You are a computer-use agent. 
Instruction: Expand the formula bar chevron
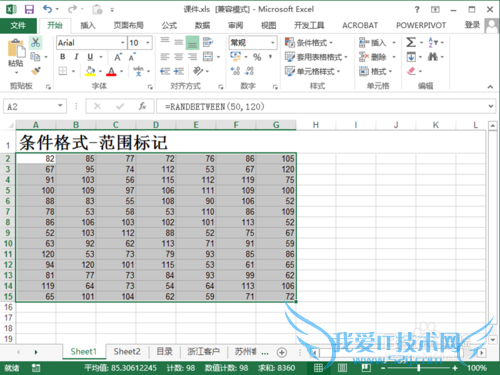tap(491, 106)
